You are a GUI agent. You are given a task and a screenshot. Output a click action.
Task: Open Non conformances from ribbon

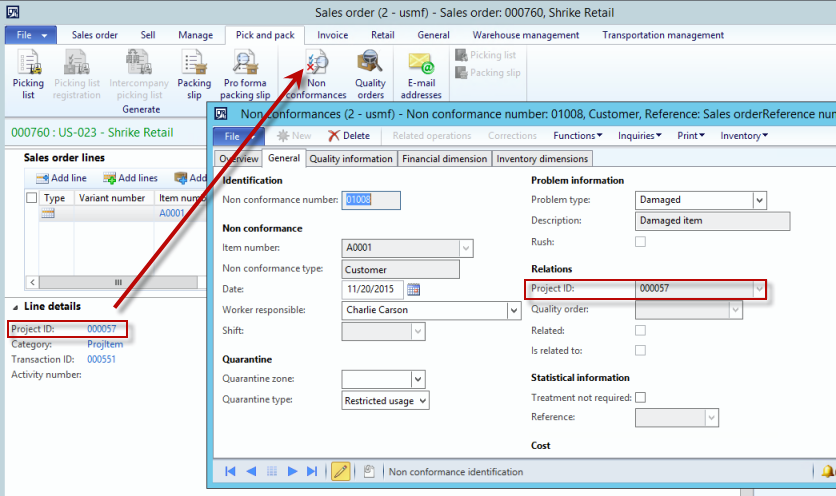pos(316,75)
